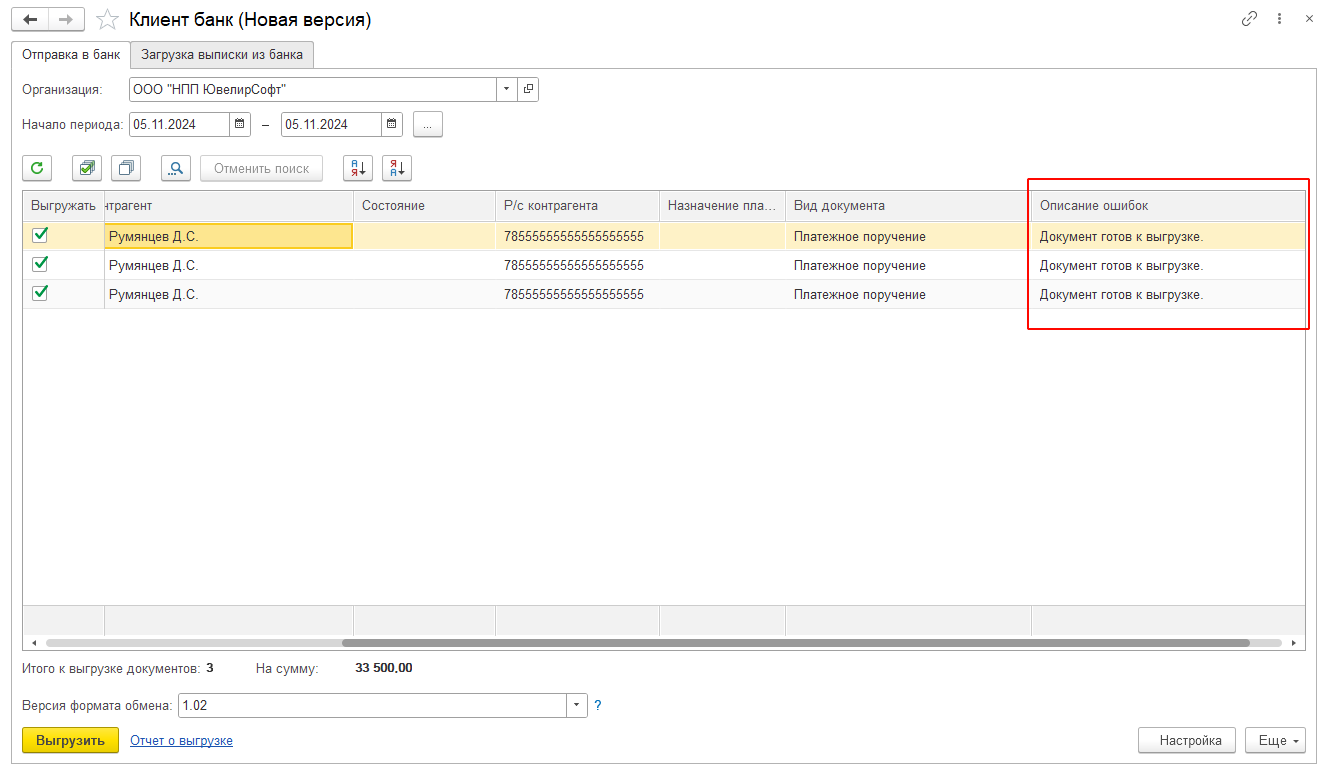1320x769 pixels.
Task: Untick export checkbox in highlighted first row
Action: pos(40,235)
